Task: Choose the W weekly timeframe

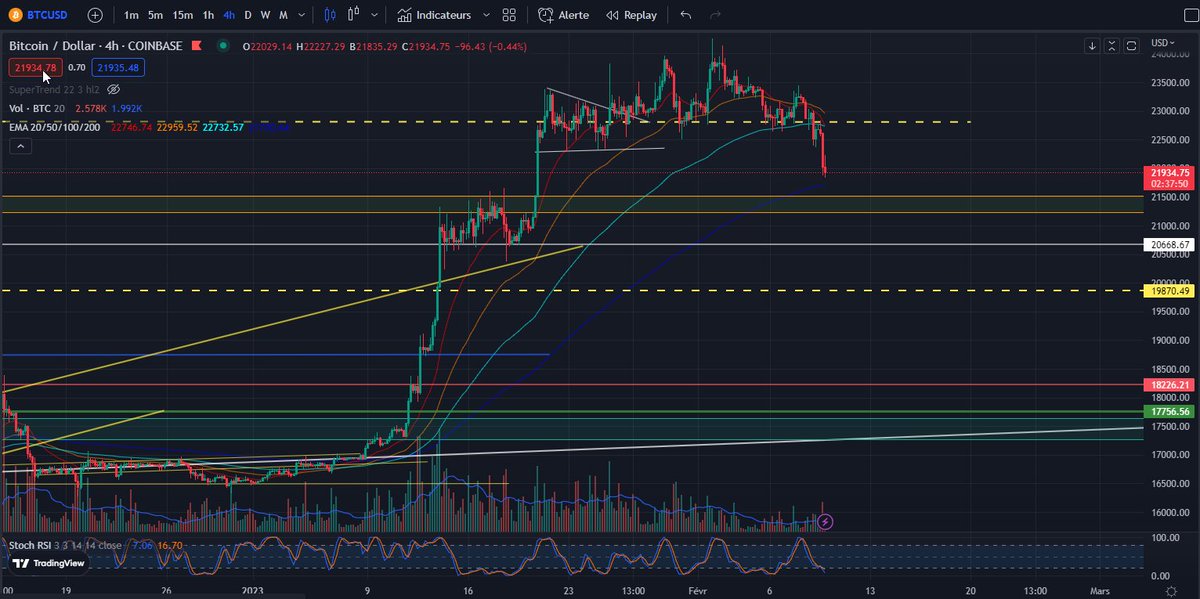Action: pyautogui.click(x=265, y=15)
